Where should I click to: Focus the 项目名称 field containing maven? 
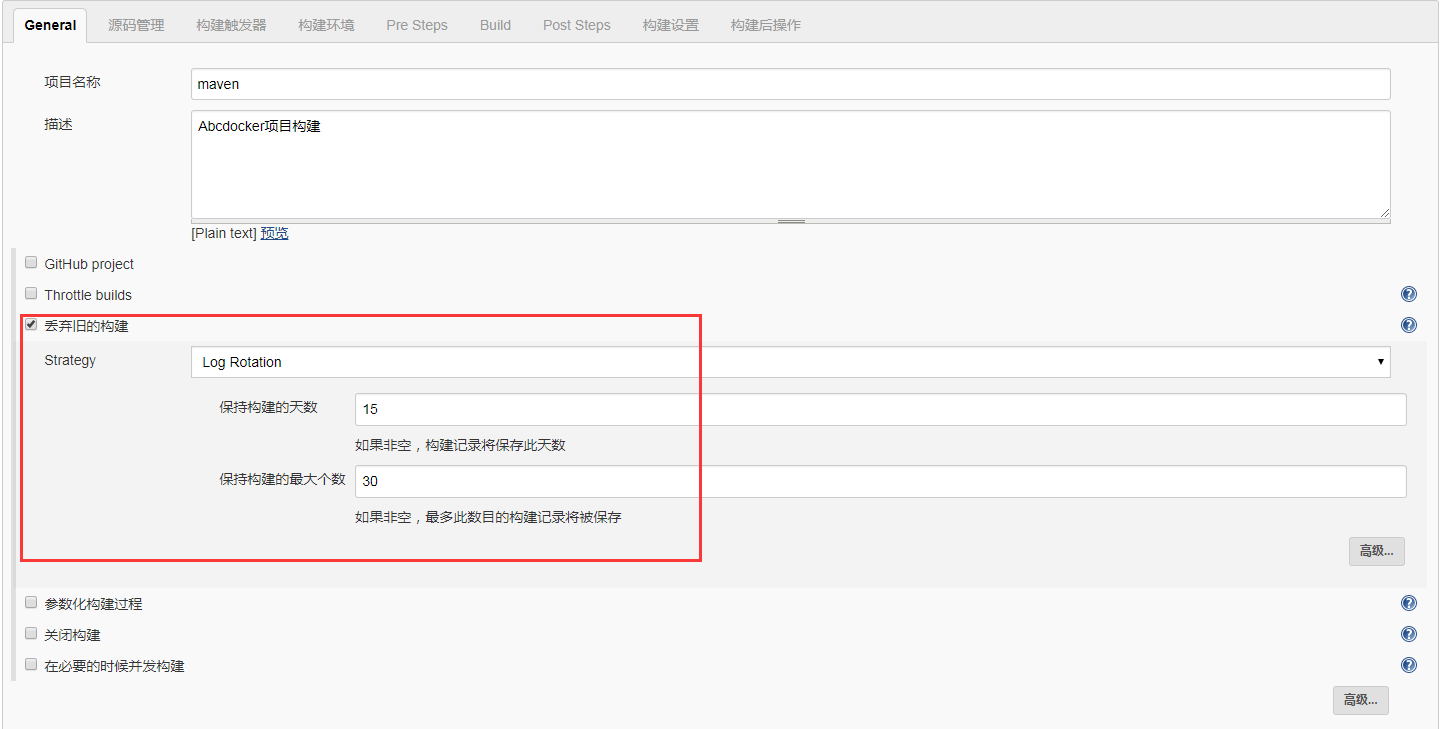point(790,84)
